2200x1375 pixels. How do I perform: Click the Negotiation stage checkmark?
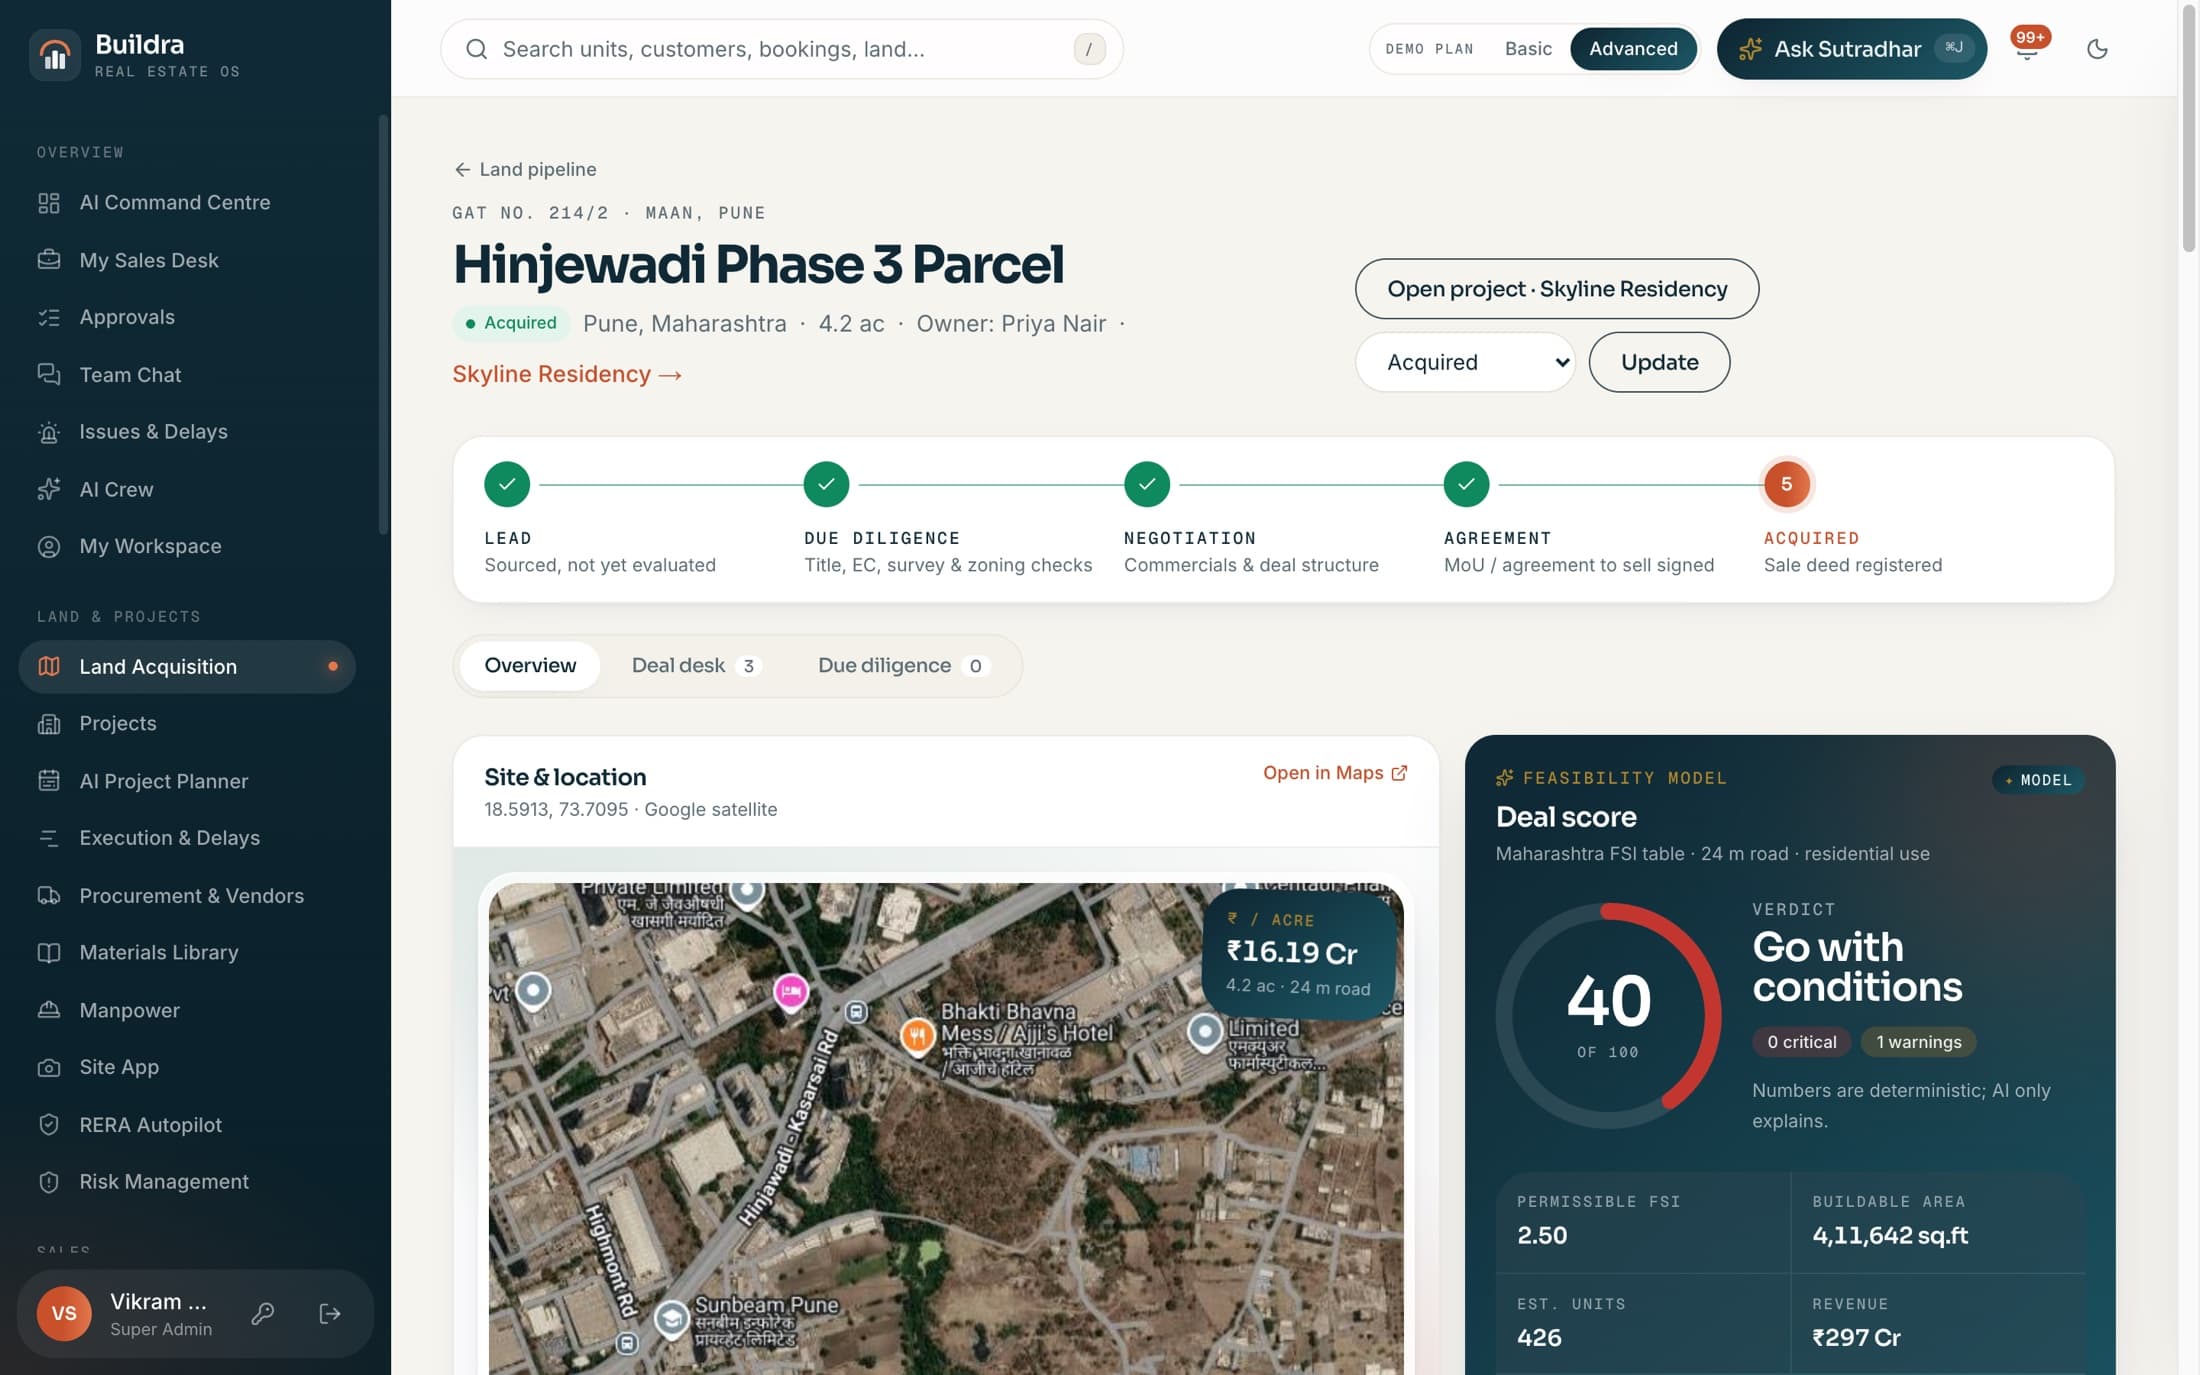1146,485
